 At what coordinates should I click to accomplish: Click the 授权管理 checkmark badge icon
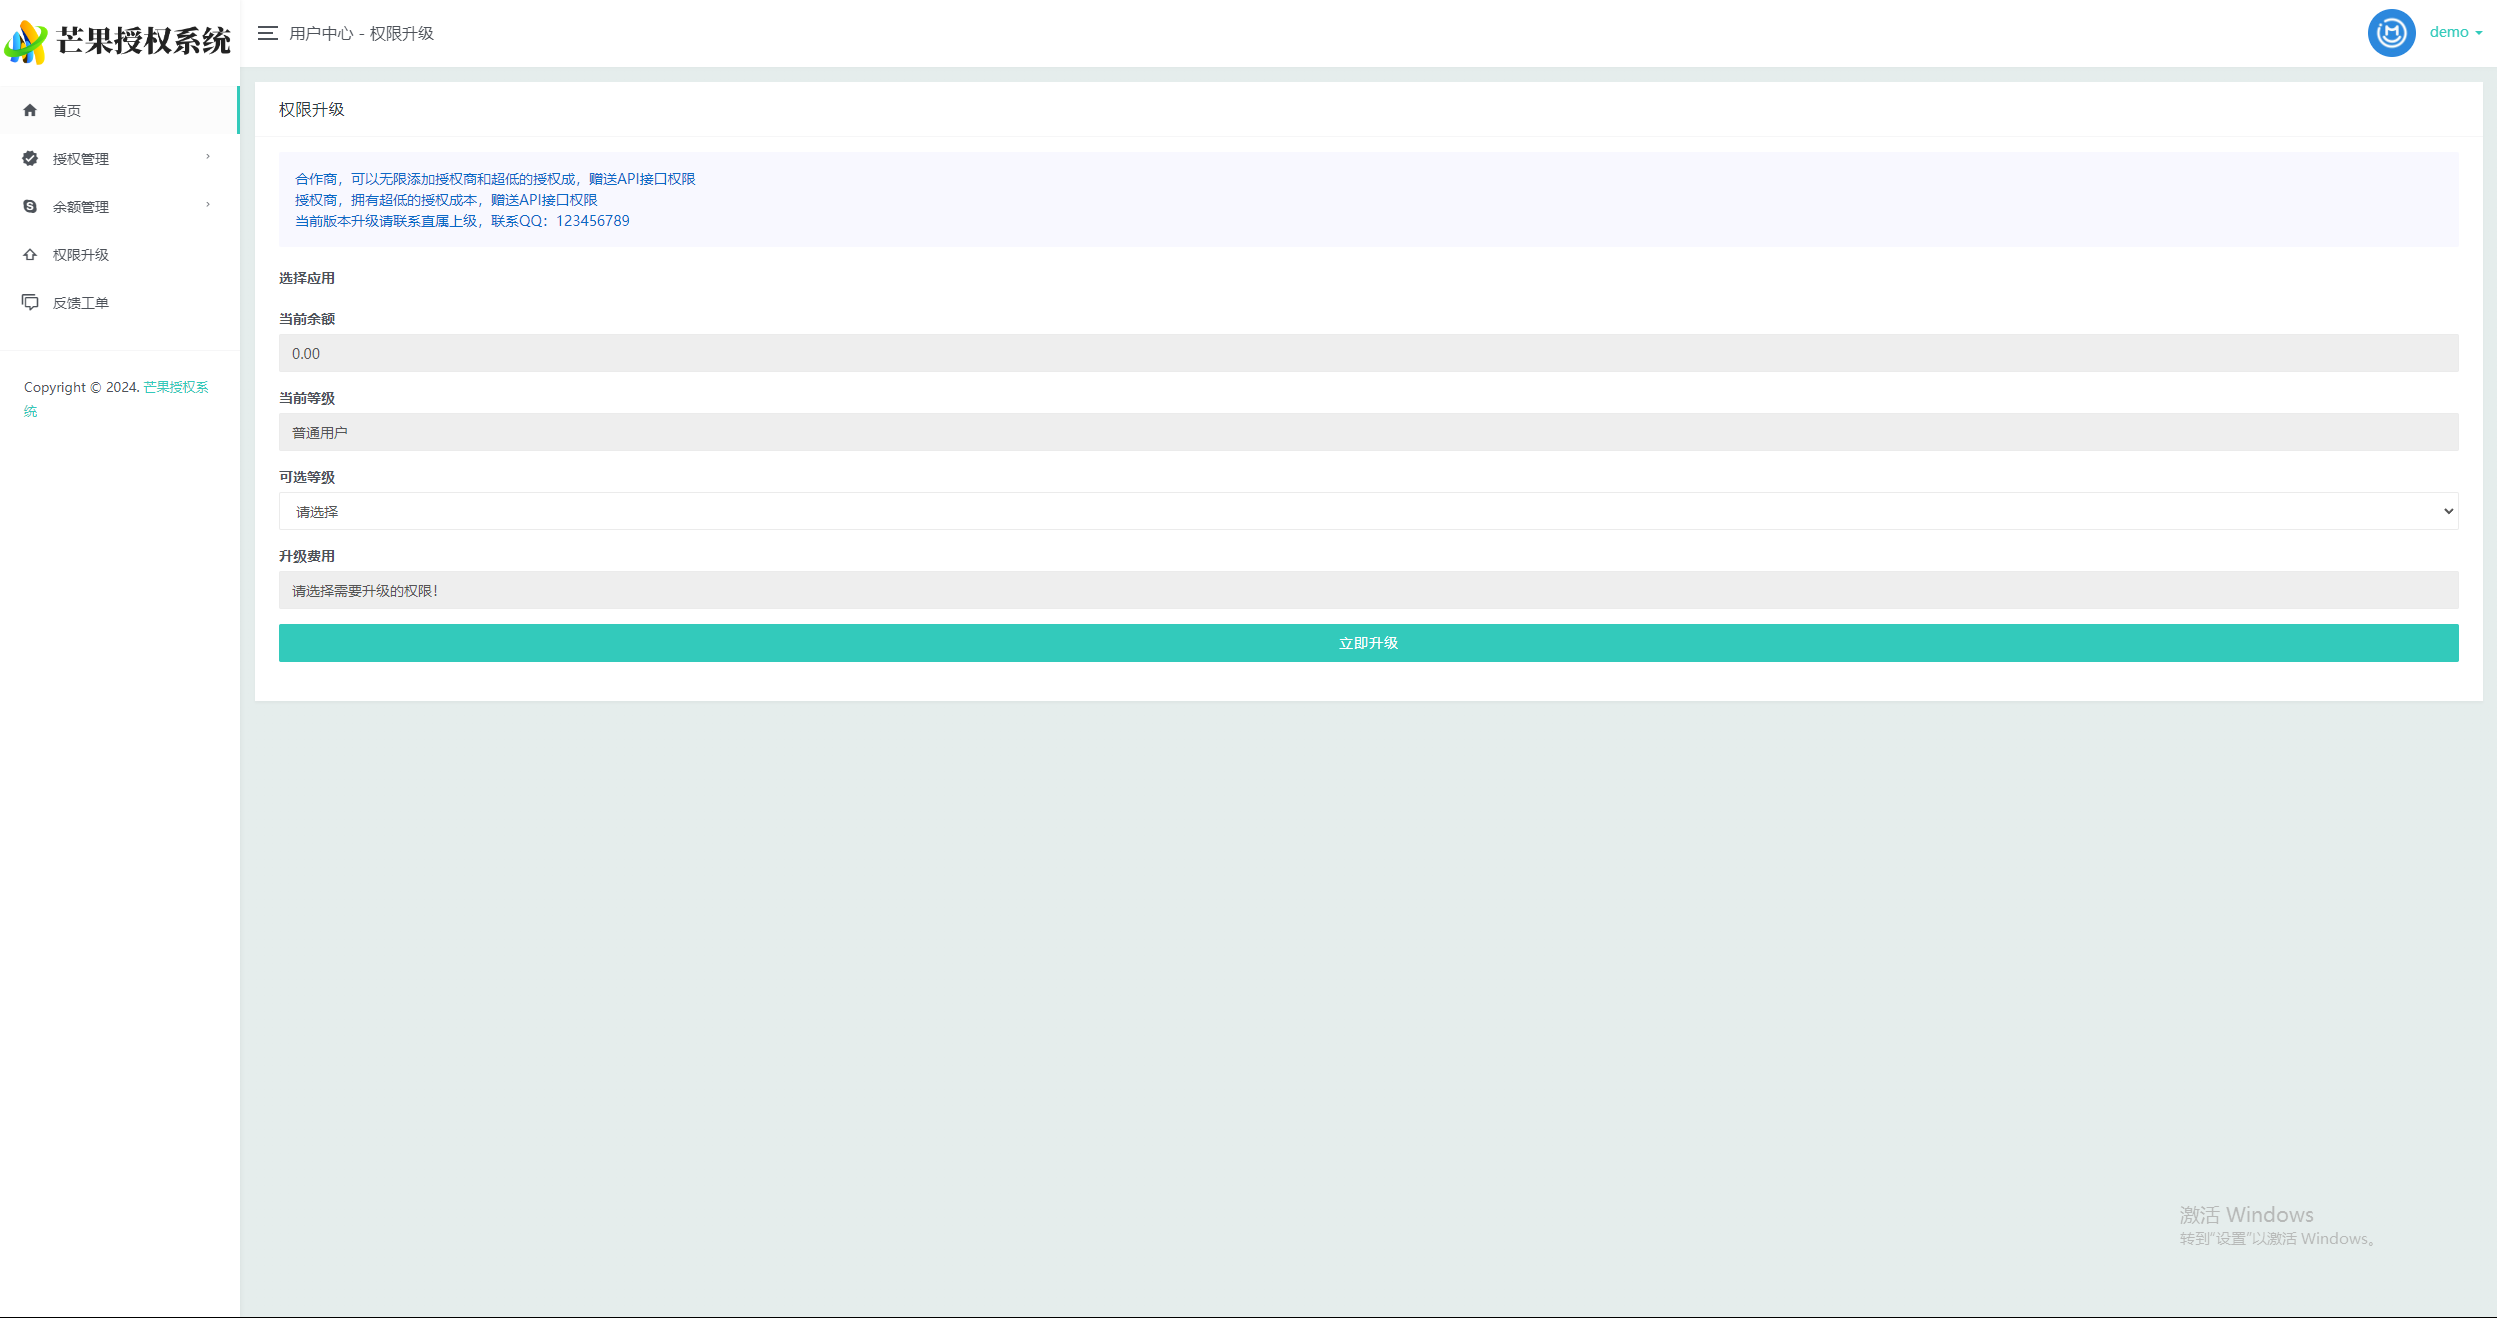(x=30, y=158)
